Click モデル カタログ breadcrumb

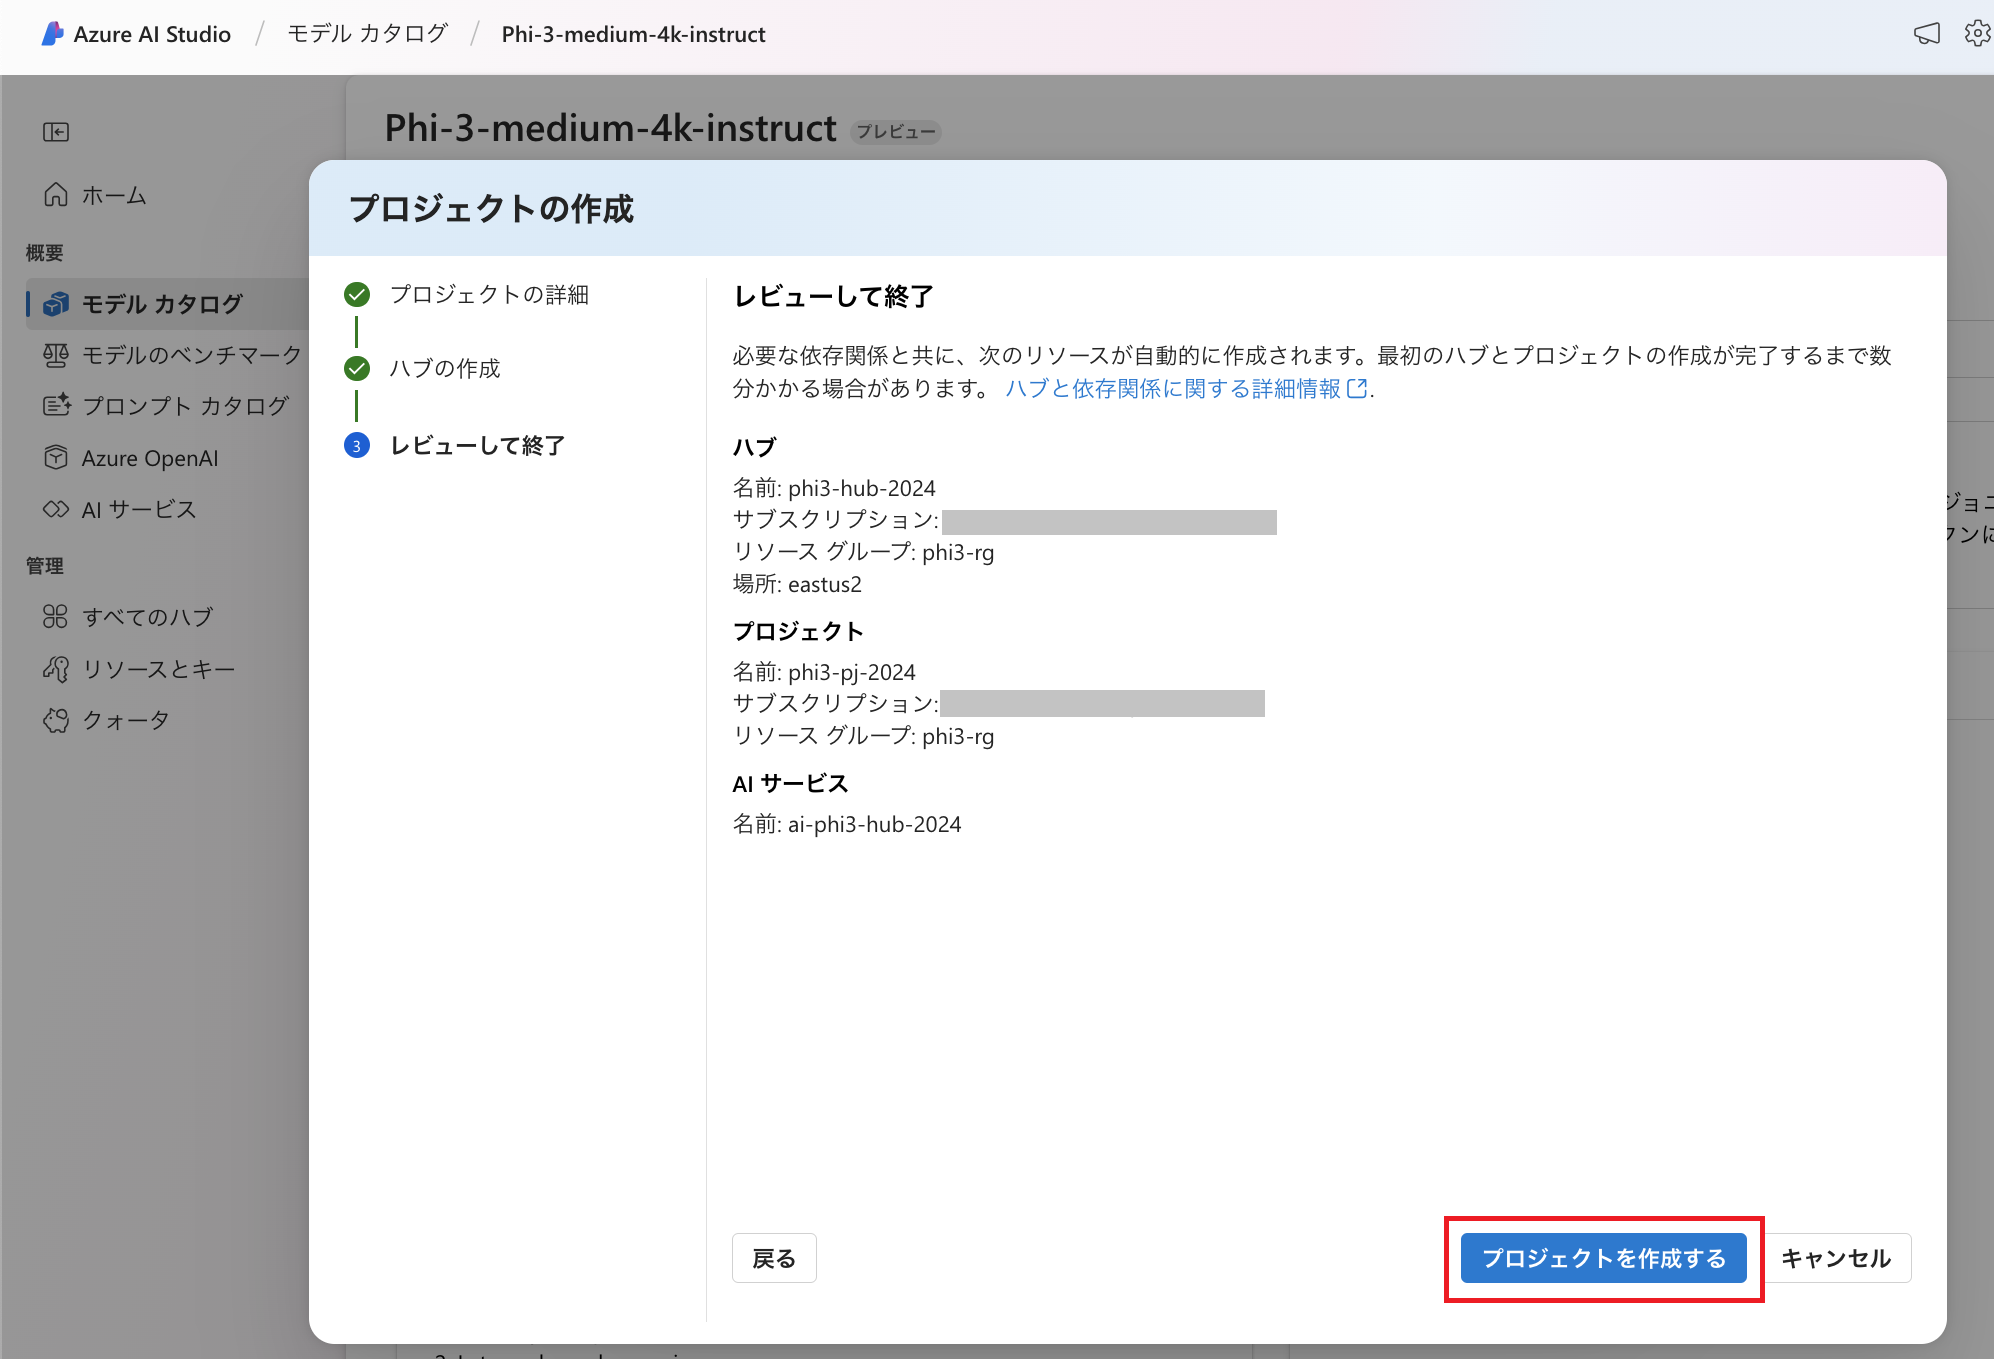tap(367, 34)
